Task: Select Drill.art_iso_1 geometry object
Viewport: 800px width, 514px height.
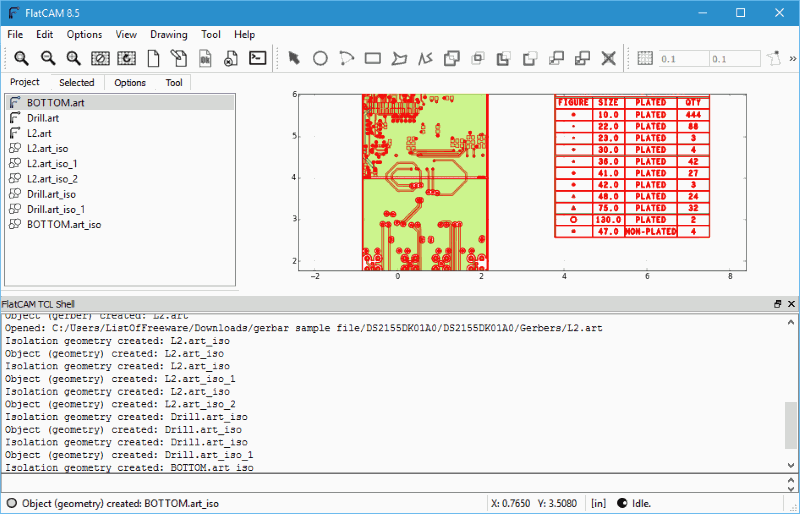Action: click(120, 209)
